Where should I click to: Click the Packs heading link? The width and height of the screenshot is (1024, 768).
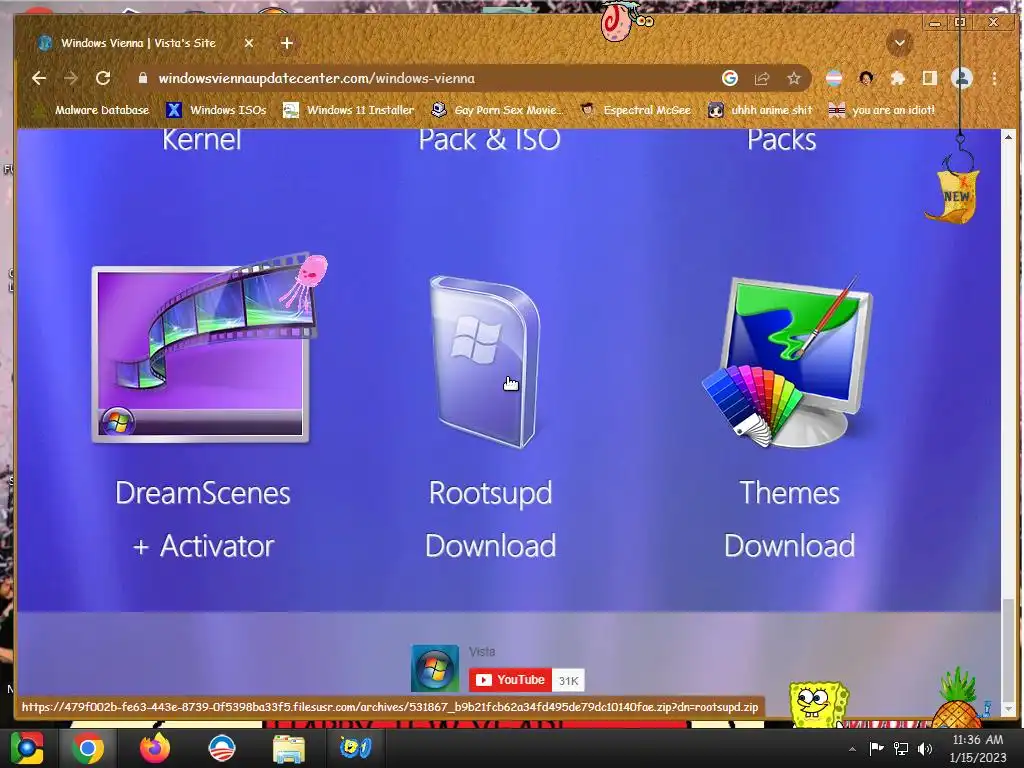(782, 140)
